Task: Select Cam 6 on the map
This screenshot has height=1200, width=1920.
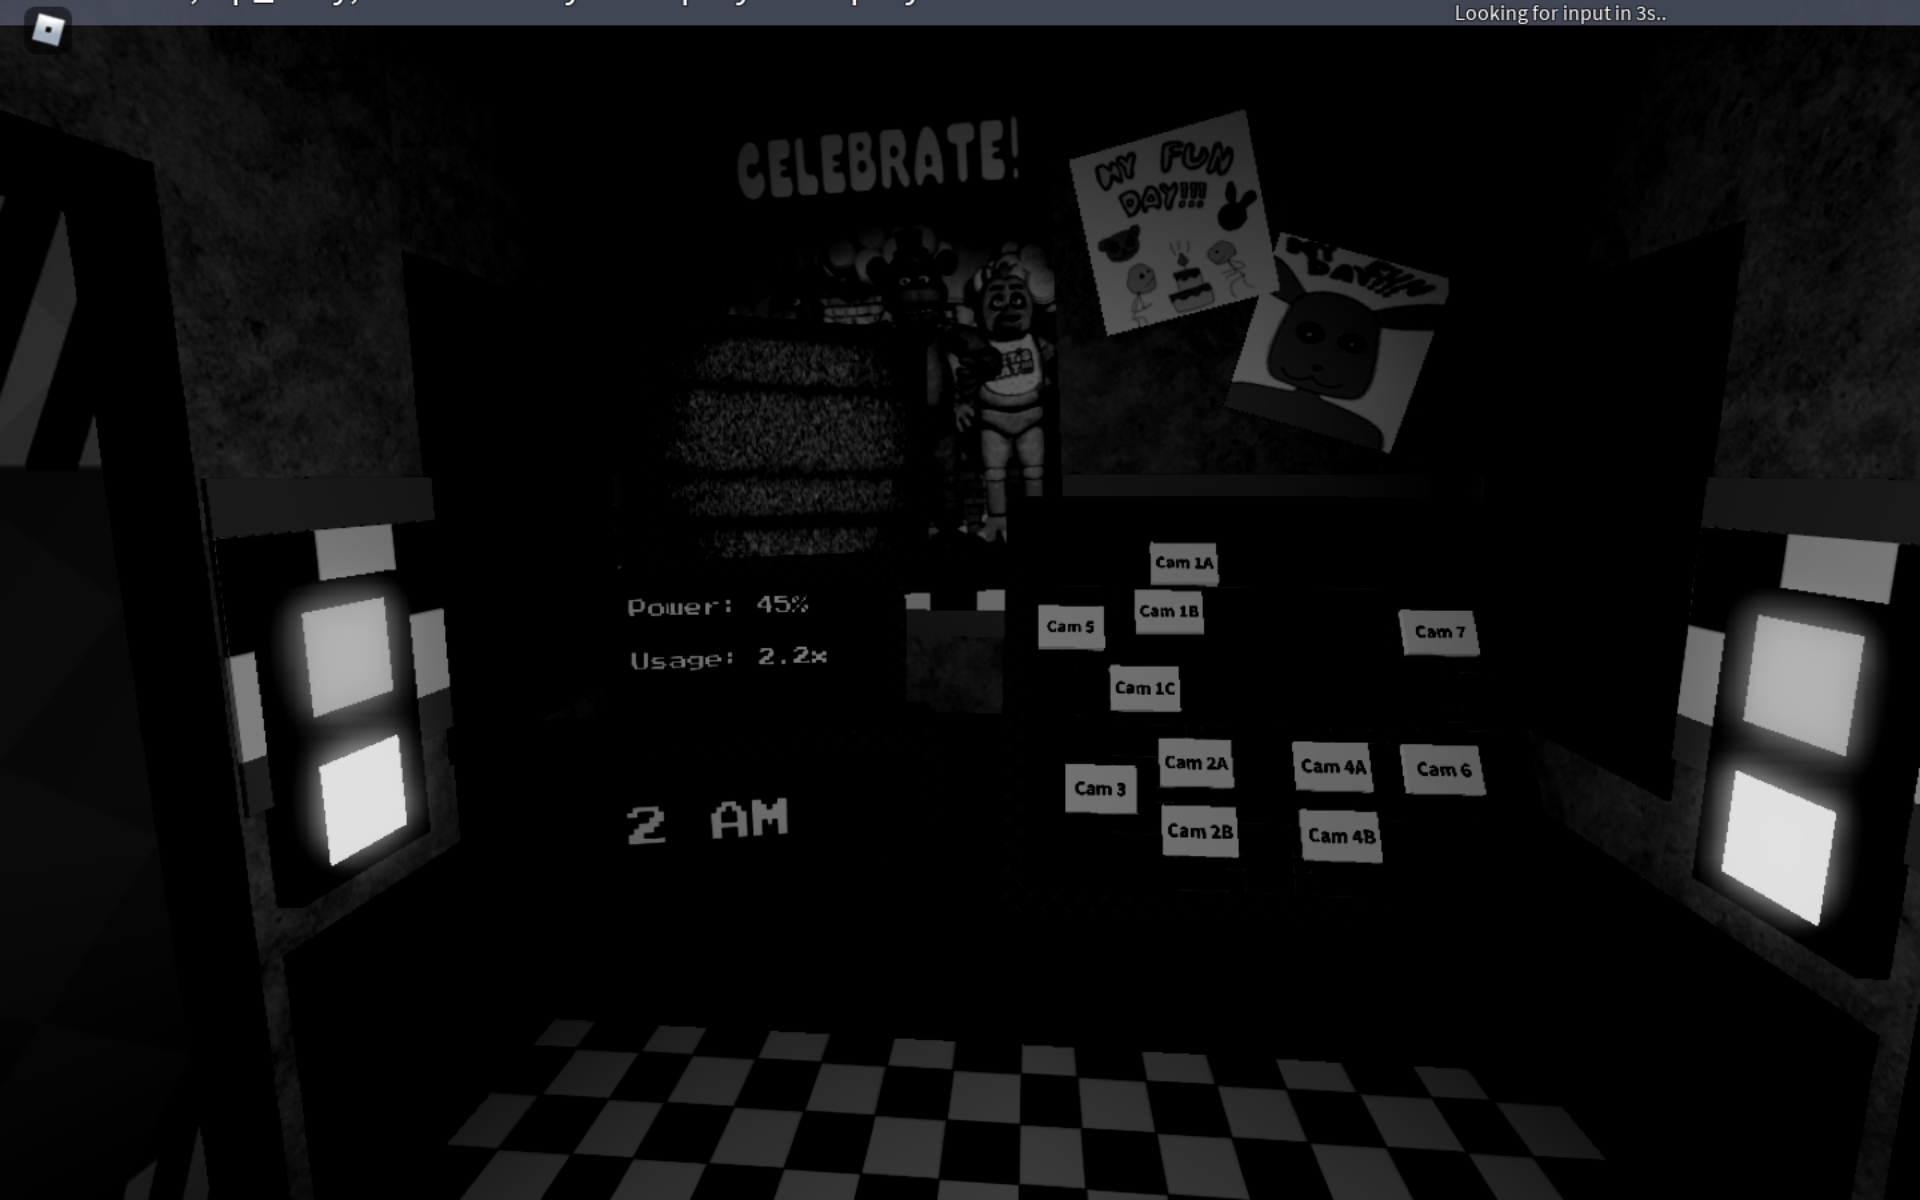Action: (1443, 770)
